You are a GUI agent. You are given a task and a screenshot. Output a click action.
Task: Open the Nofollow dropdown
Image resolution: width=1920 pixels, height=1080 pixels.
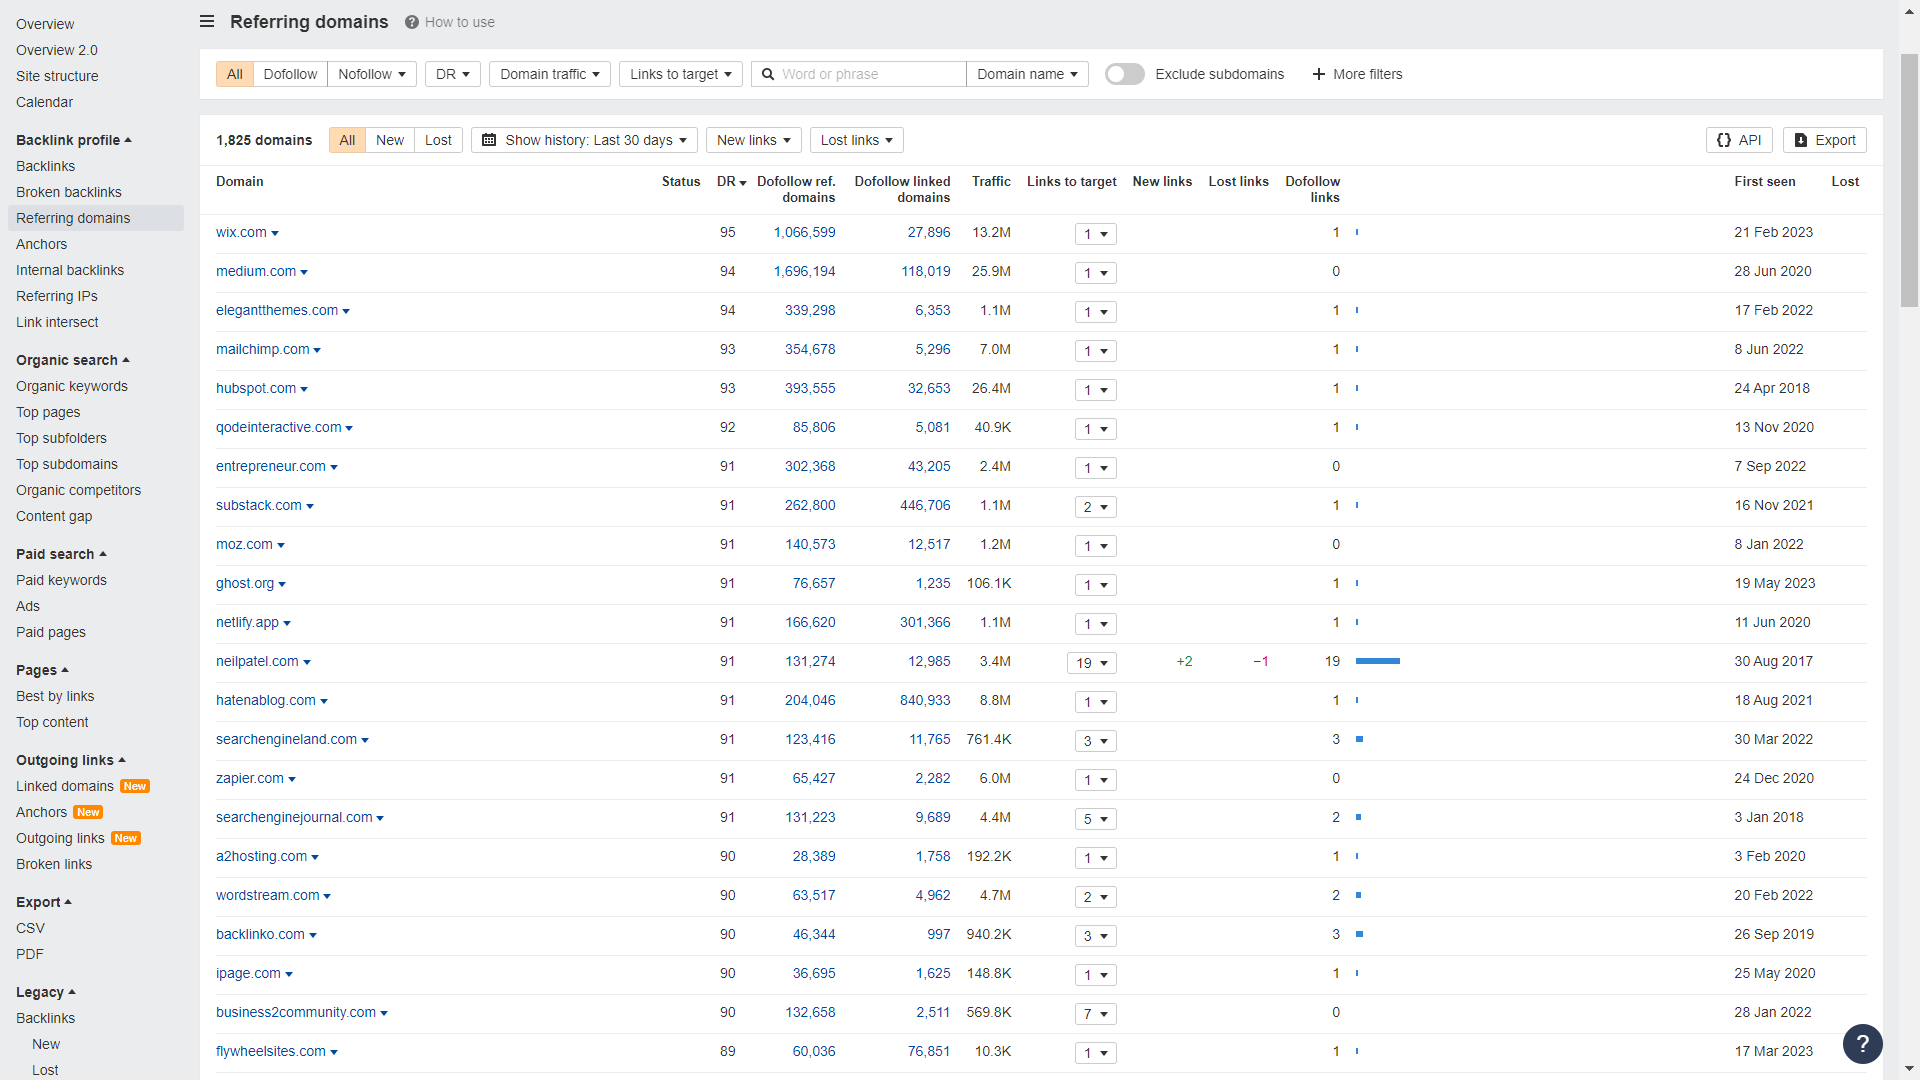tap(372, 74)
